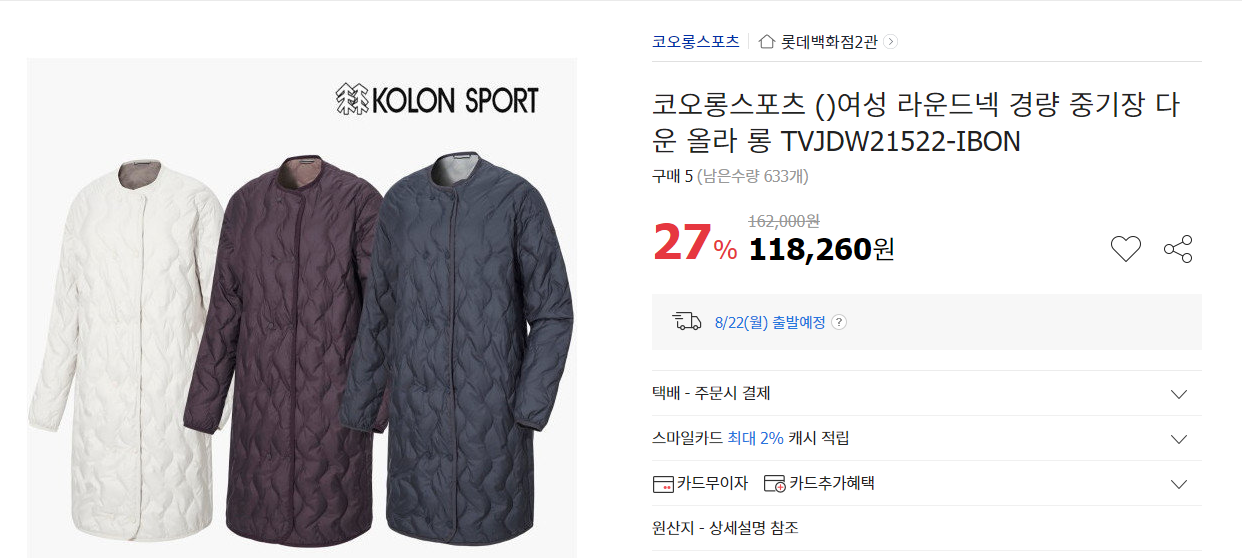Expand the card benefits row chevron
Image resolution: width=1242 pixels, height=558 pixels.
[x=1179, y=484]
